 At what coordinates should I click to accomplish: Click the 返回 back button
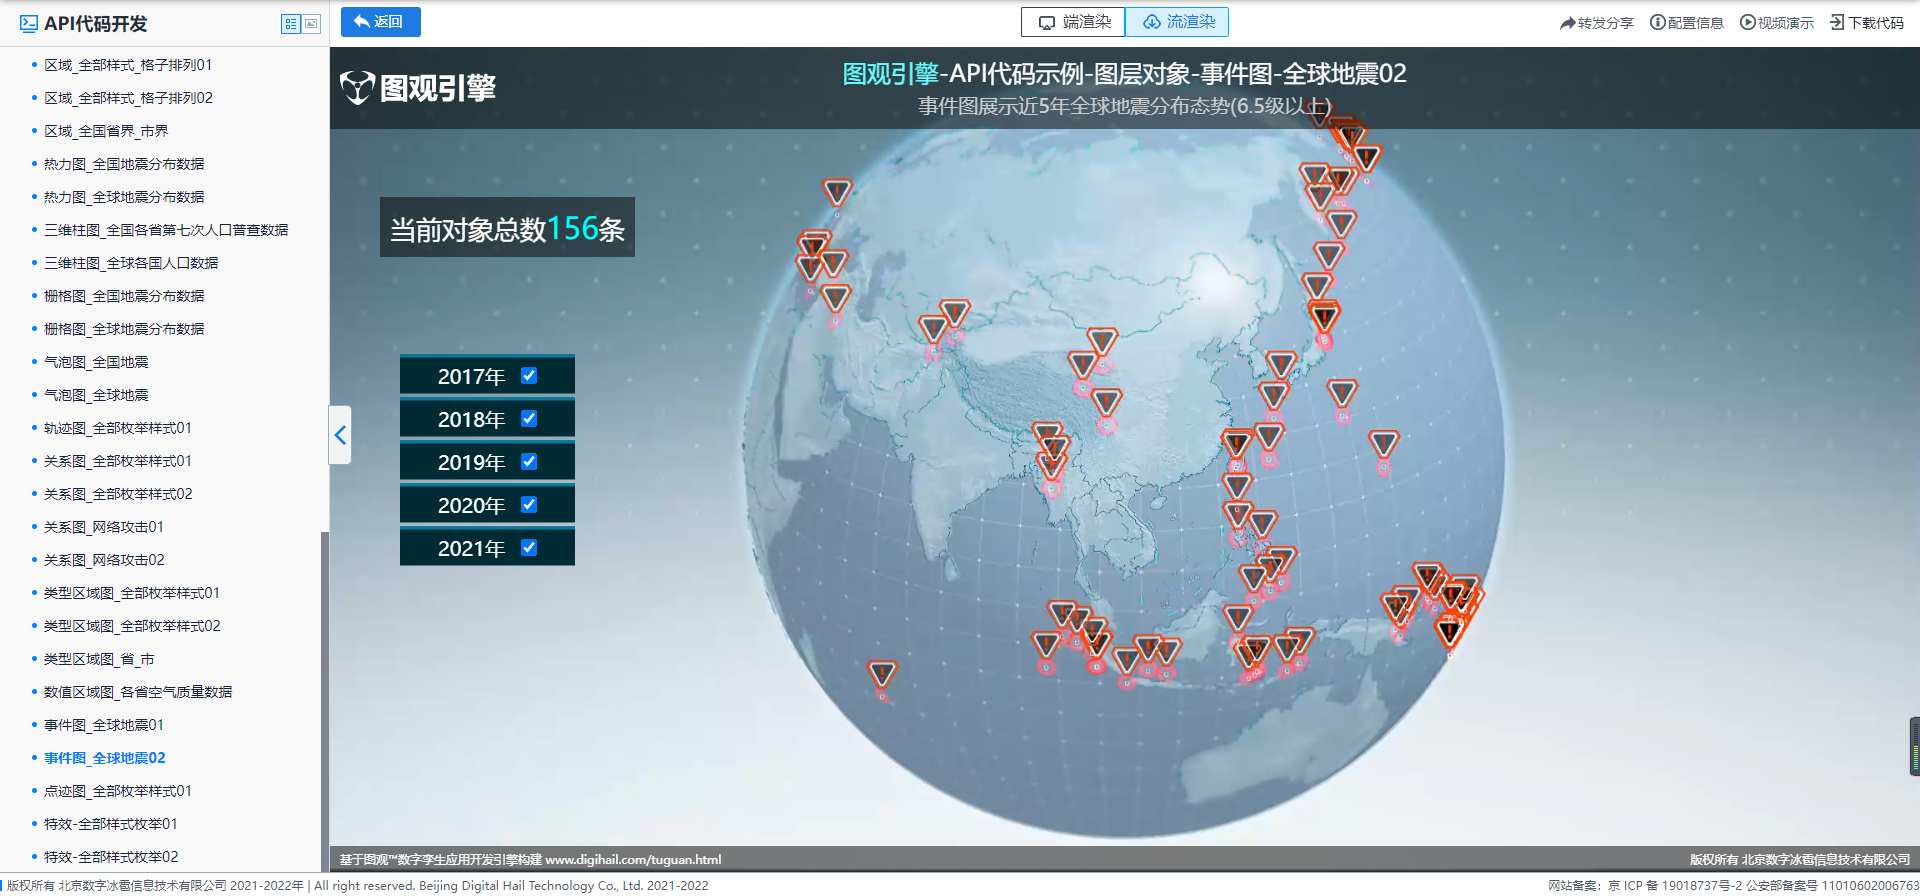click(380, 22)
